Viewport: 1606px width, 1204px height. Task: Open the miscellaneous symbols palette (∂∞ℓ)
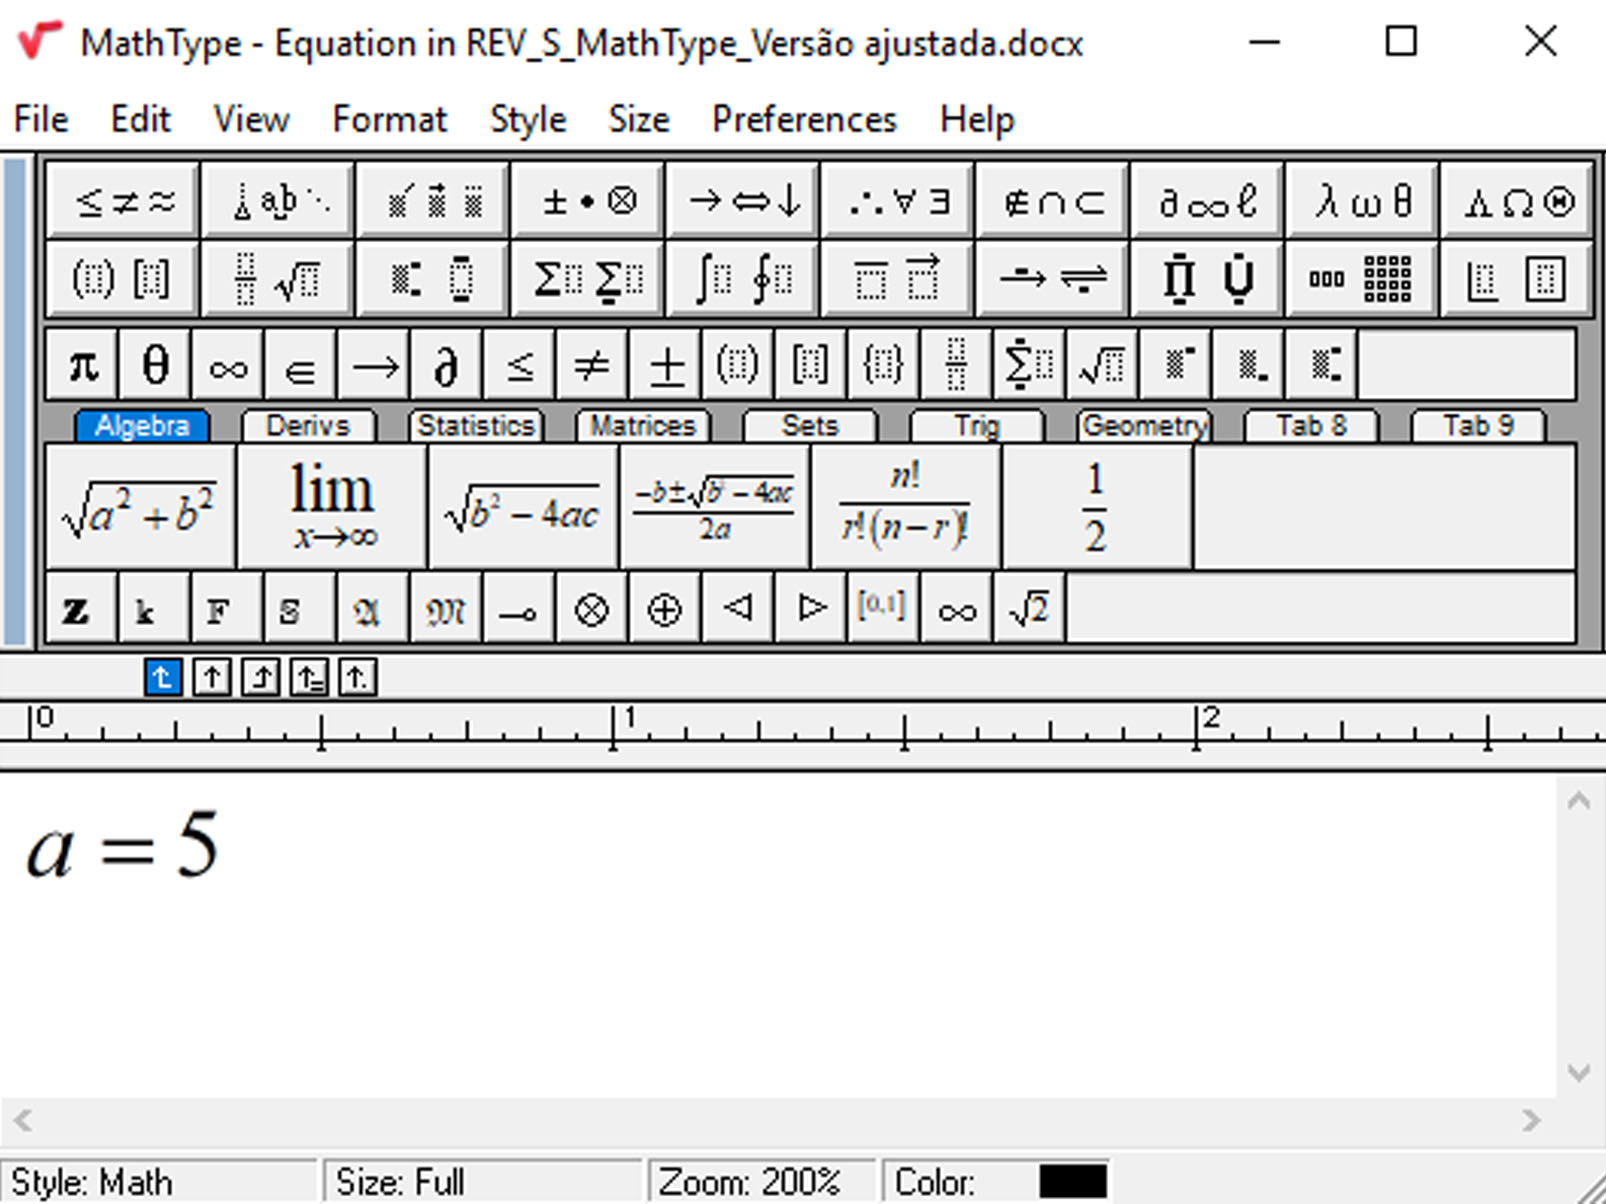[1208, 201]
